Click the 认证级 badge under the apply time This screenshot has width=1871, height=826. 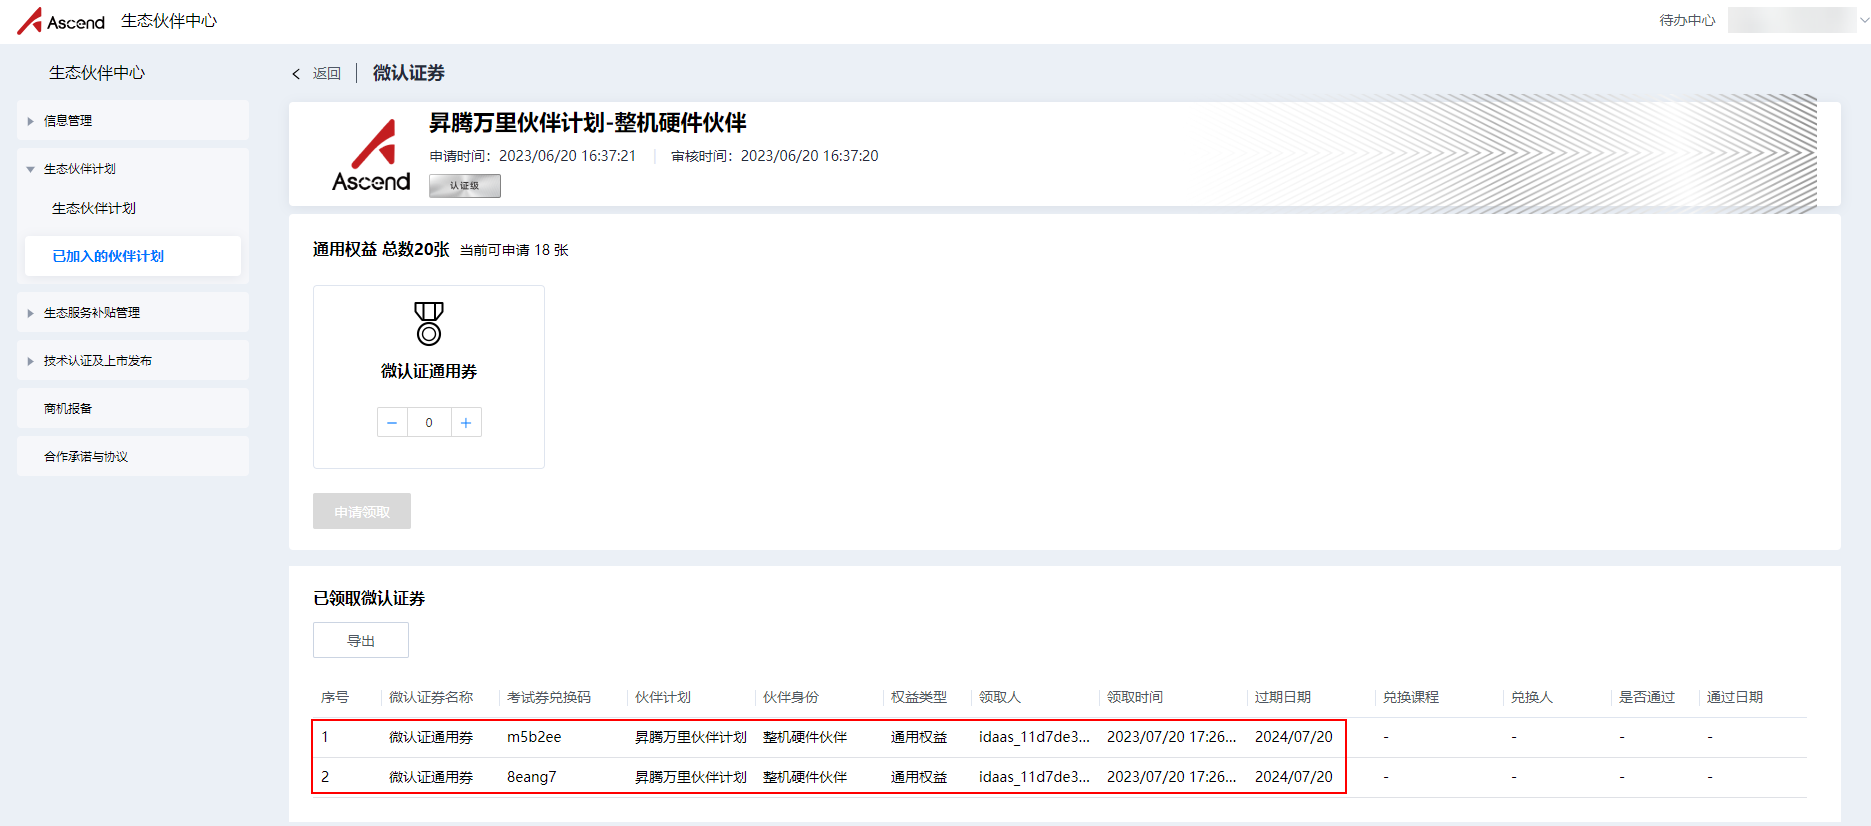click(x=465, y=186)
